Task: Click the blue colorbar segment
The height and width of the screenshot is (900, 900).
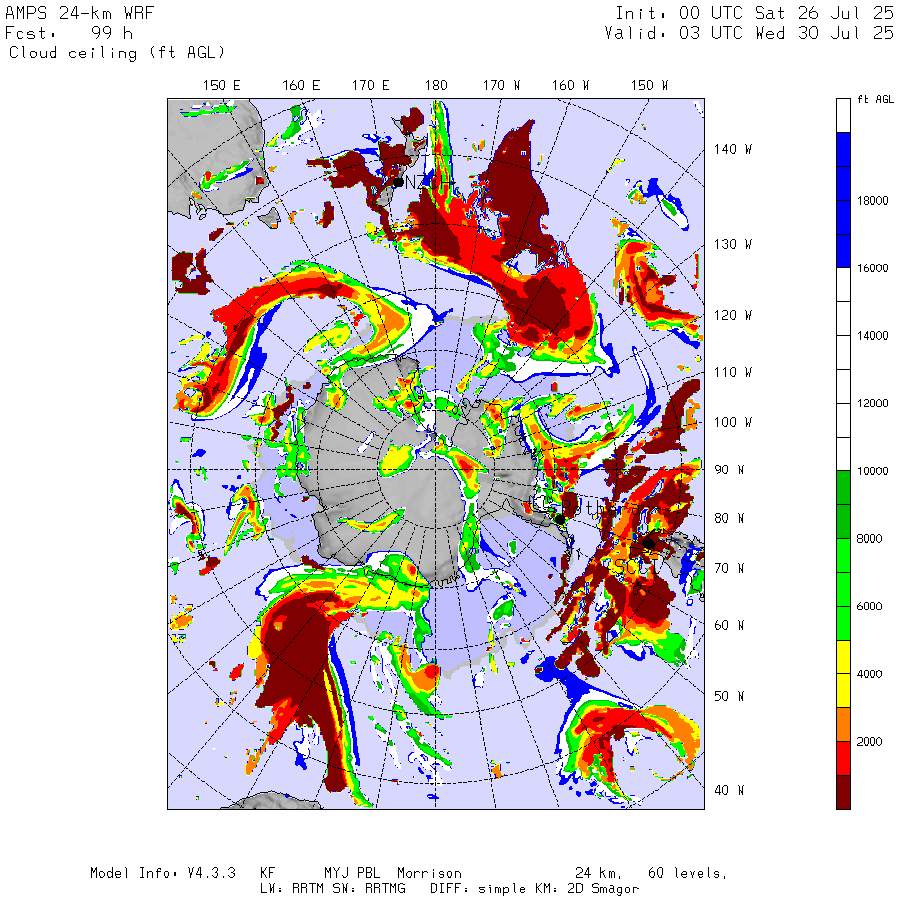Action: pos(843,200)
